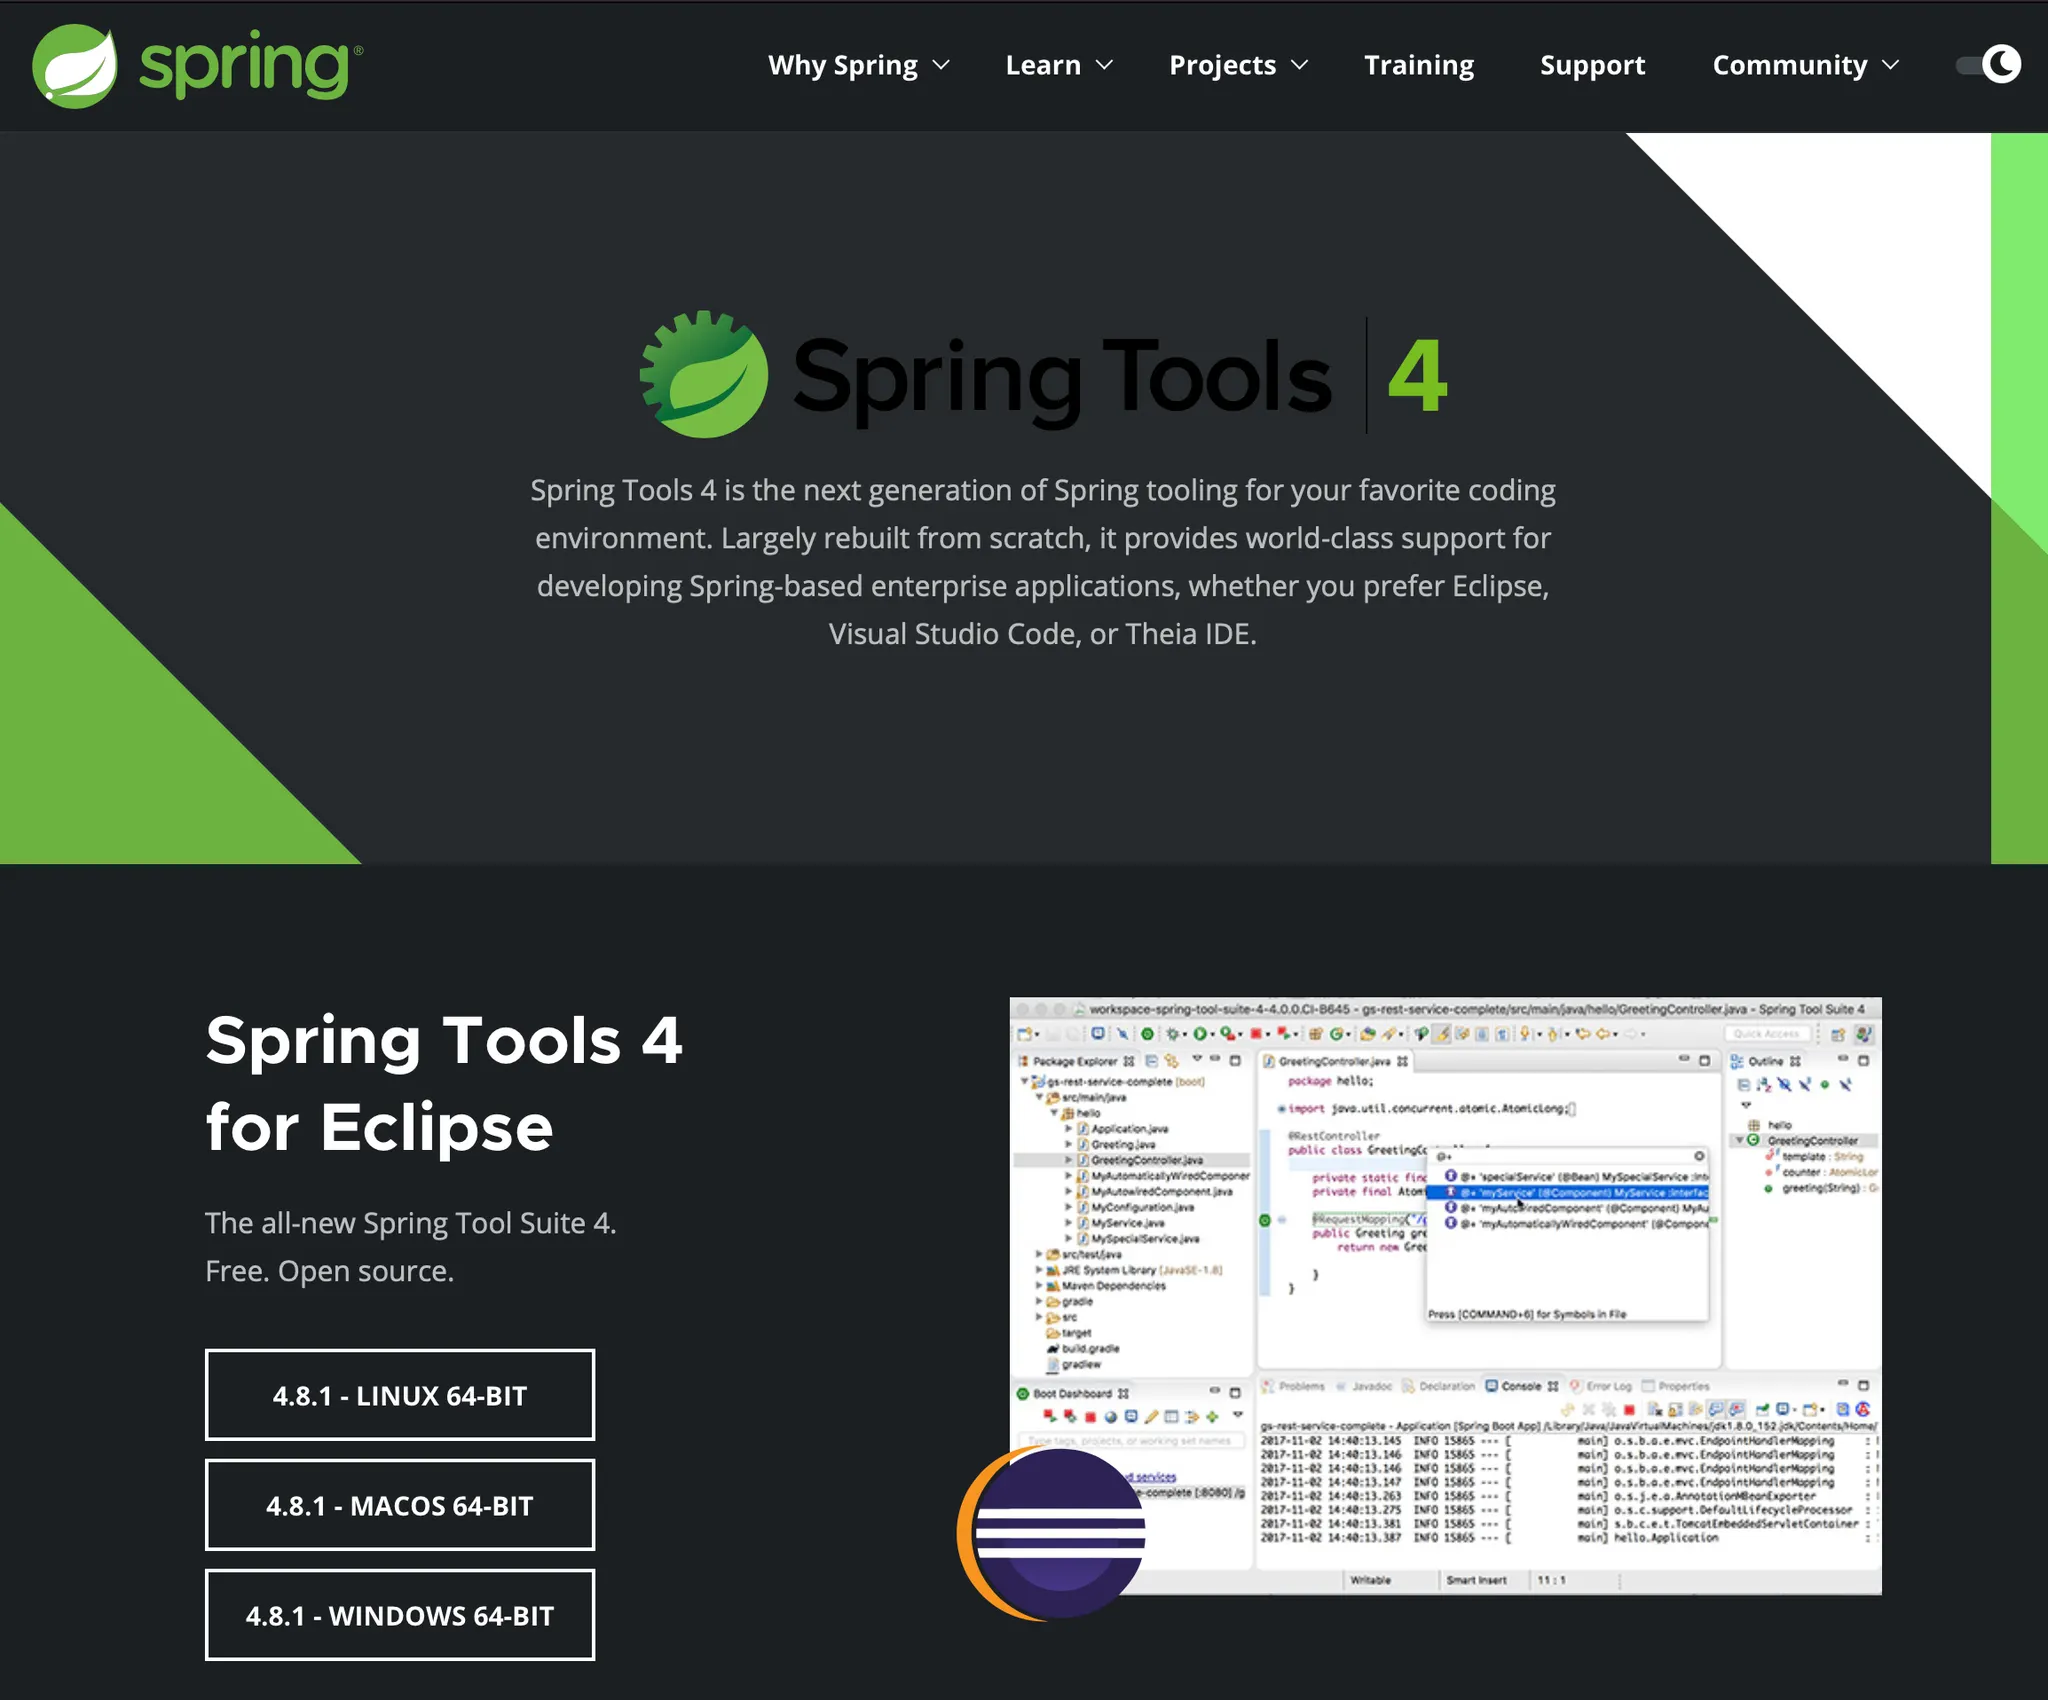Open the Projects dropdown chevron
The image size is (2048, 1700).
(x=1299, y=65)
